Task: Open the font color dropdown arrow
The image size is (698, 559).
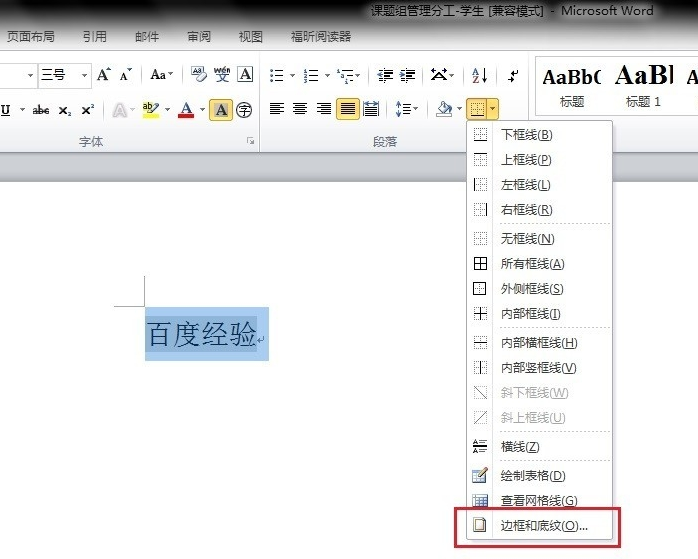Action: [x=202, y=109]
